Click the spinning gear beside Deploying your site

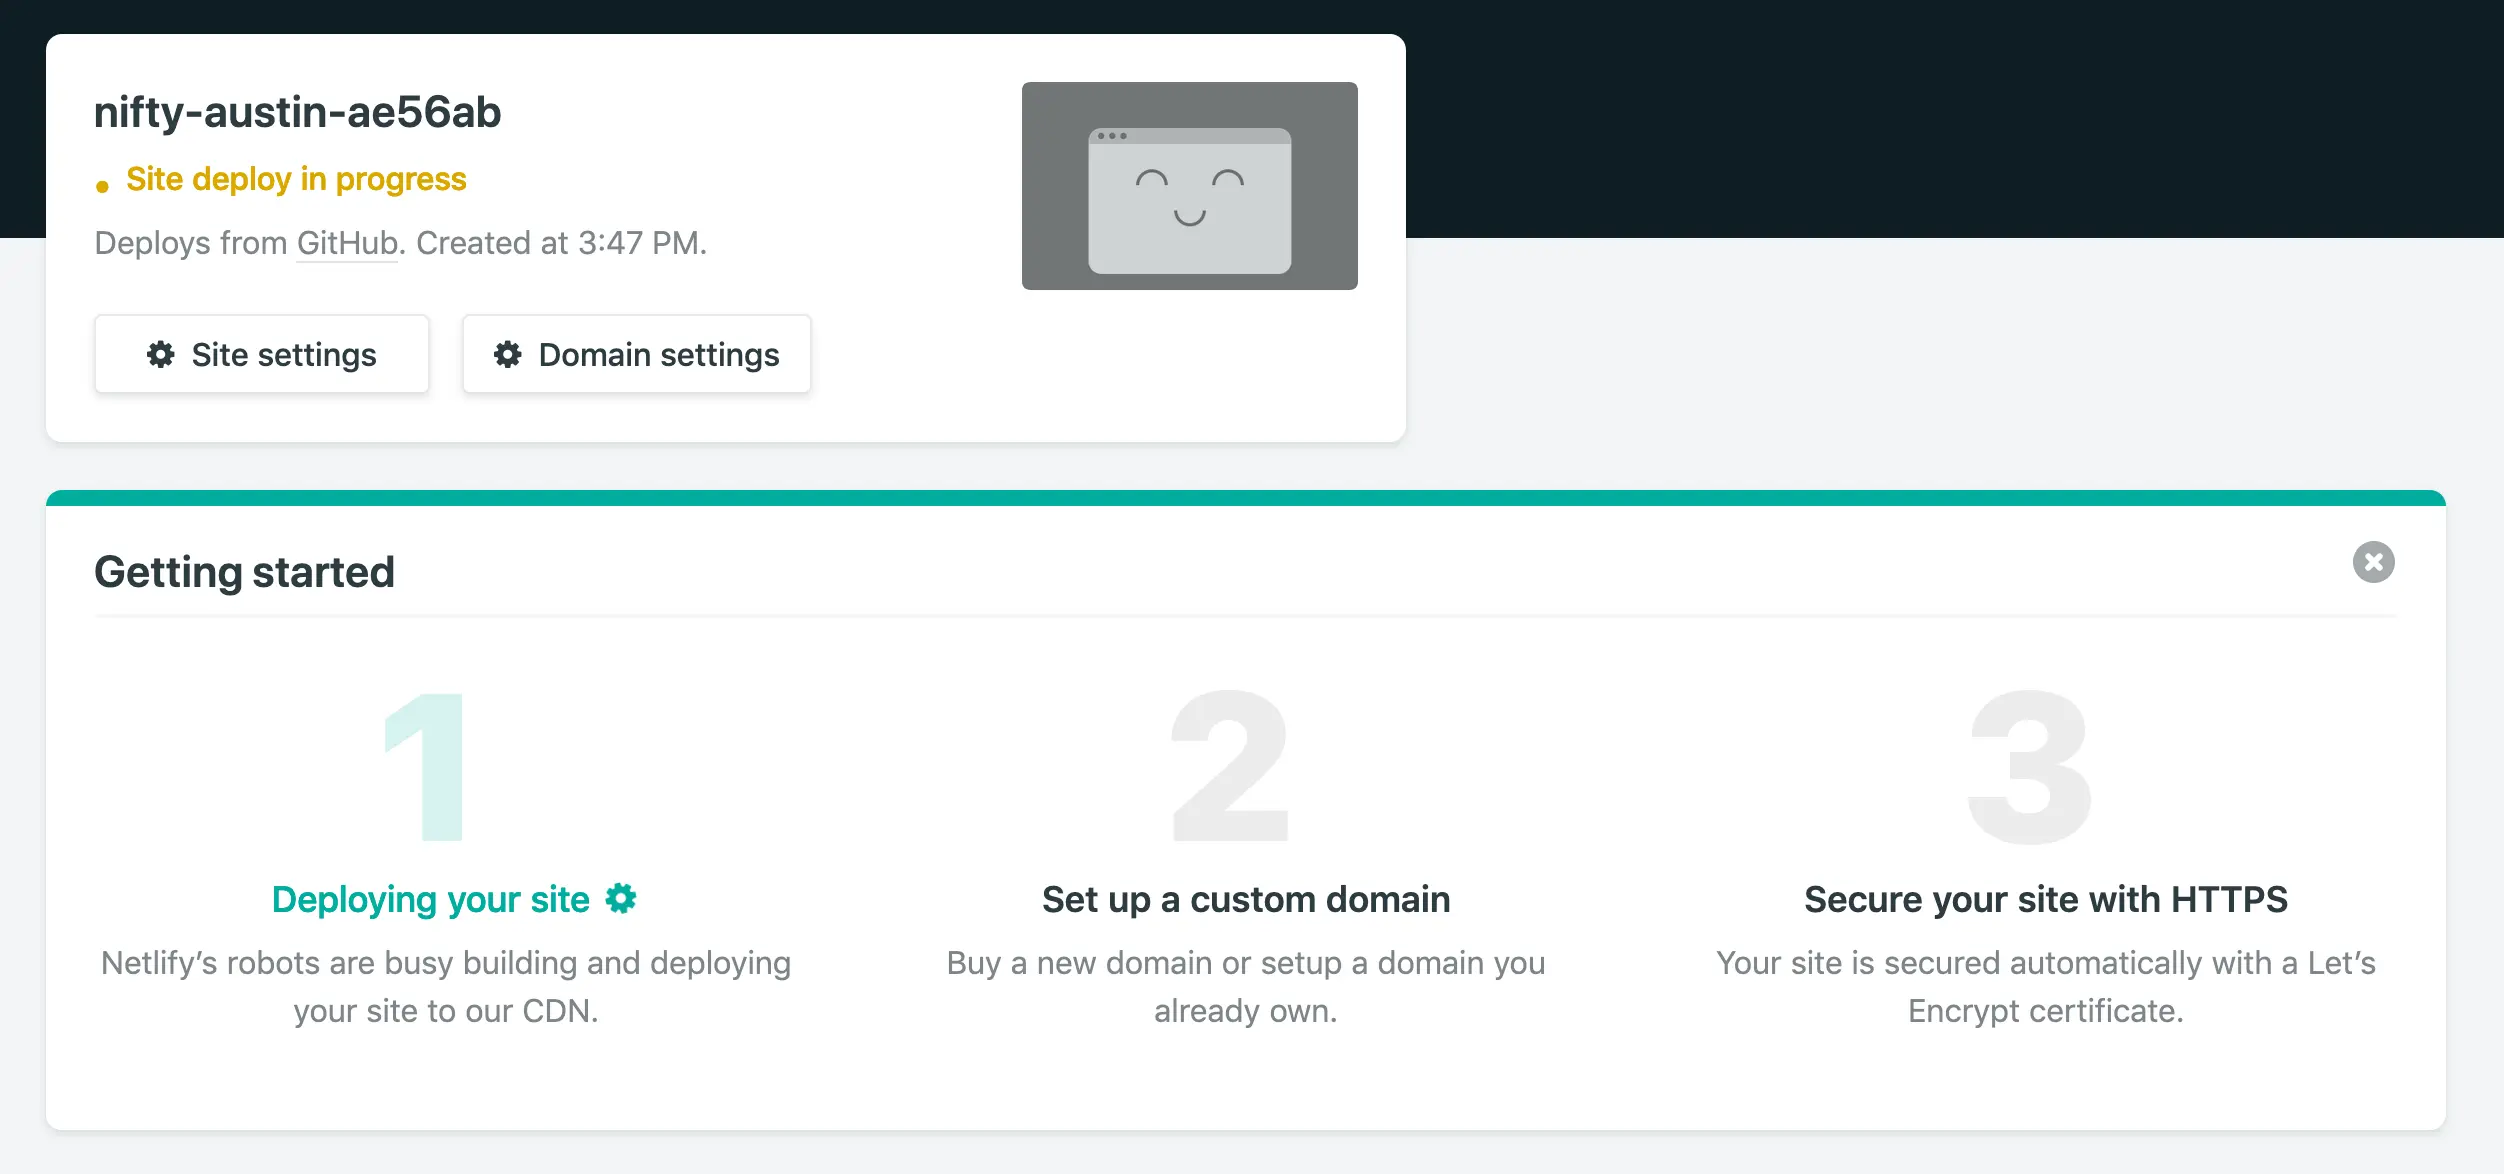[621, 898]
